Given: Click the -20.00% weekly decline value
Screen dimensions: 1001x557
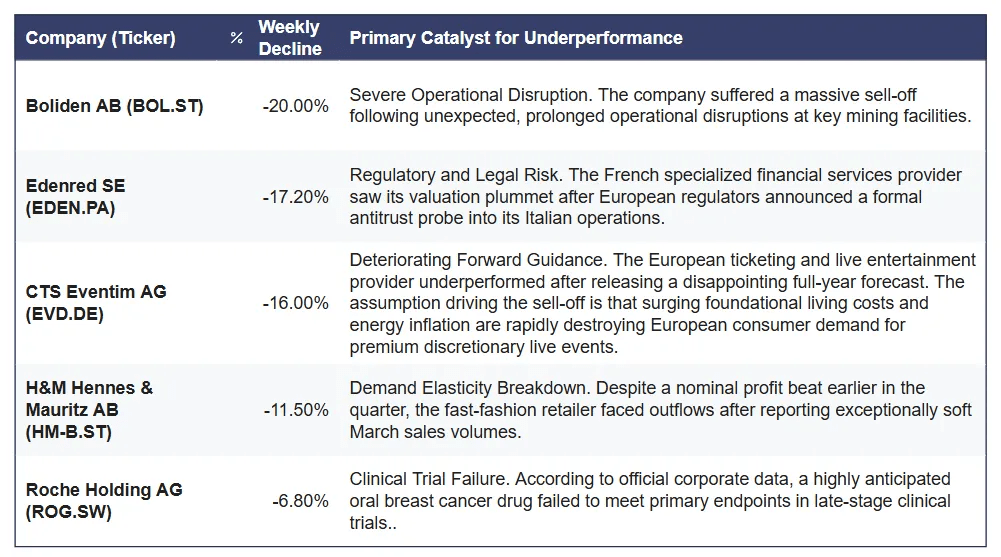Looking at the screenshot, I should point(295,106).
